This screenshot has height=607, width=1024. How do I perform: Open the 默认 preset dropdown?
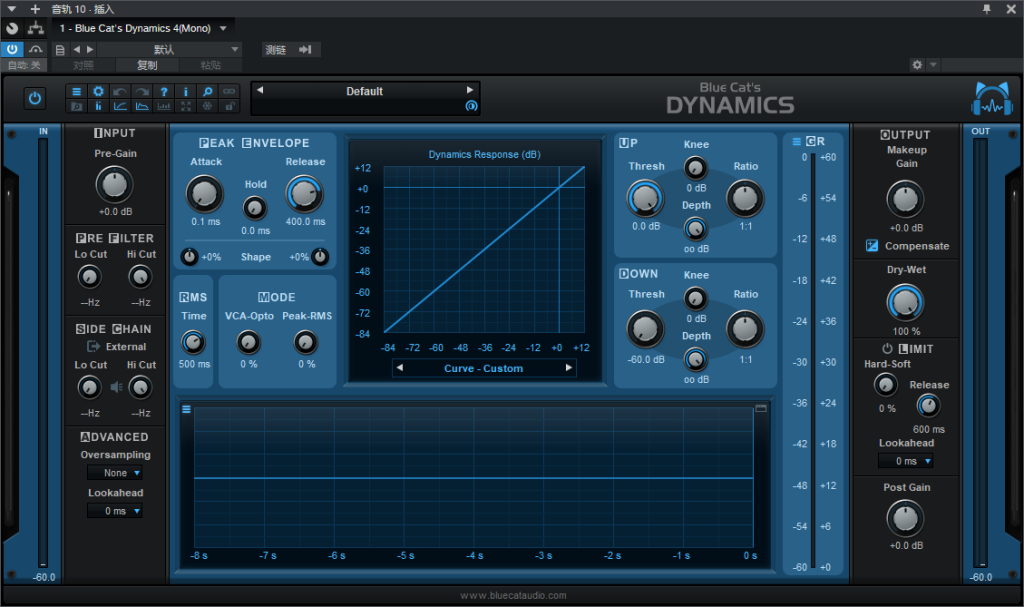click(x=170, y=50)
